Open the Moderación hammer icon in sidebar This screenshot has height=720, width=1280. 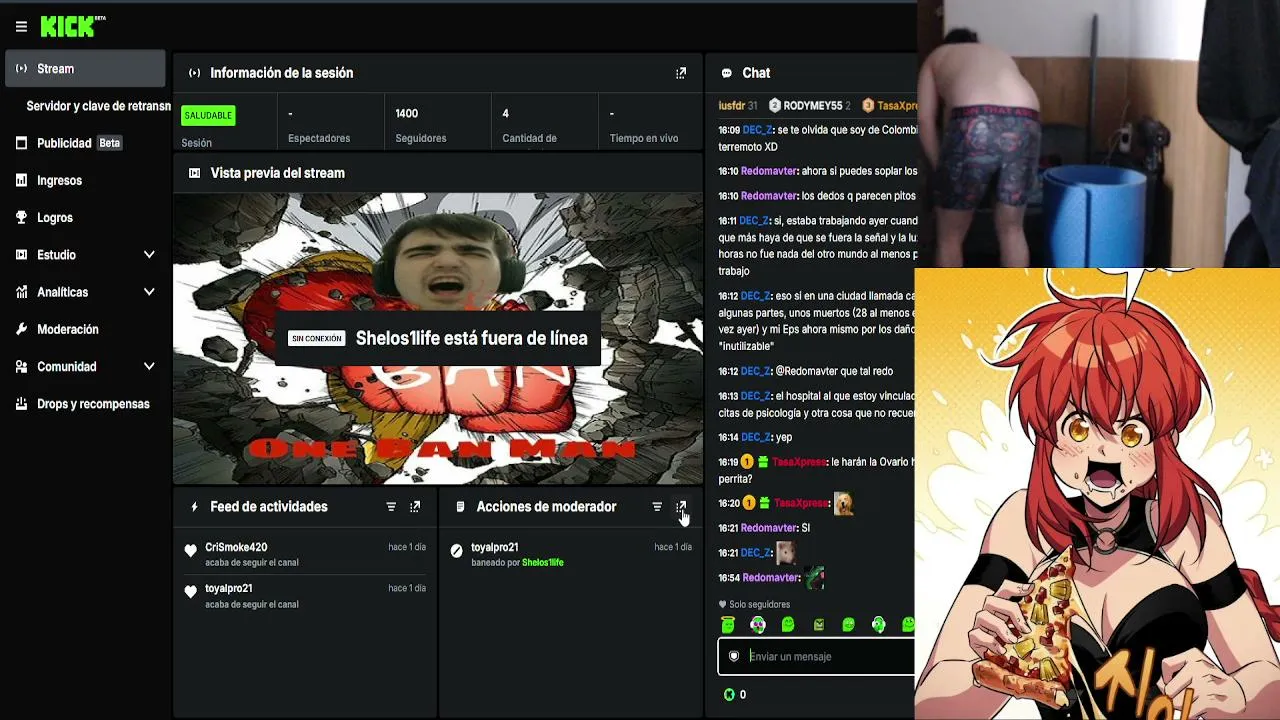pos(21,329)
